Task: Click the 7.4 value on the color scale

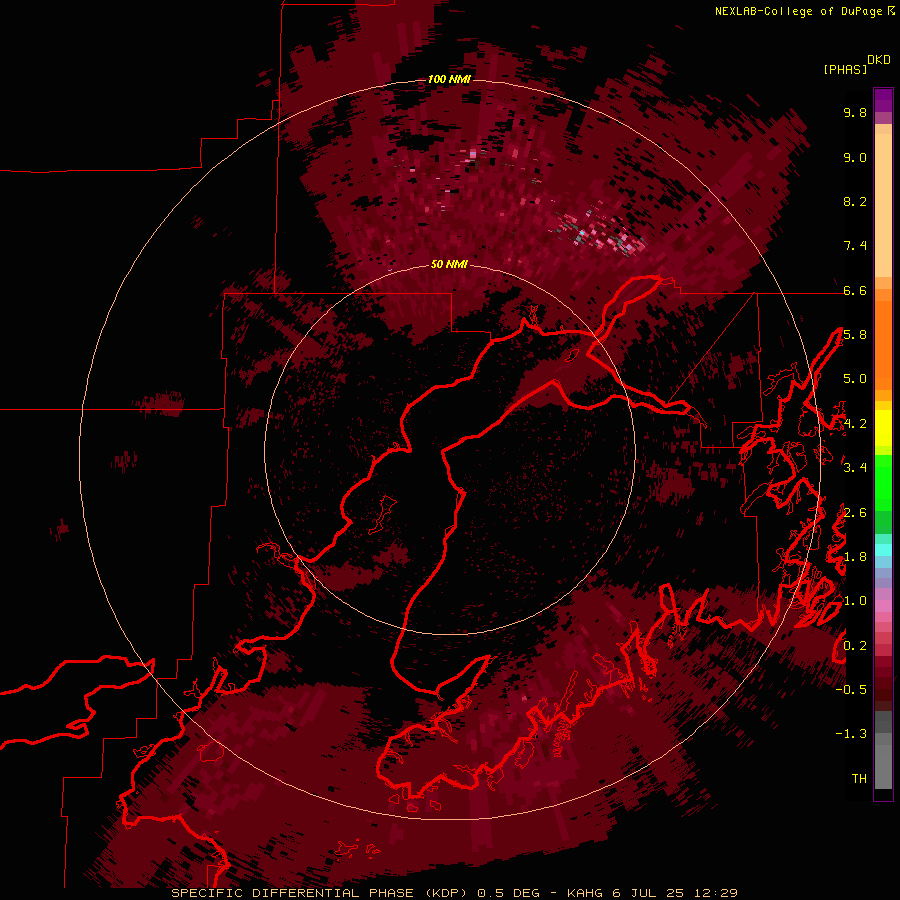Action: [x=855, y=246]
